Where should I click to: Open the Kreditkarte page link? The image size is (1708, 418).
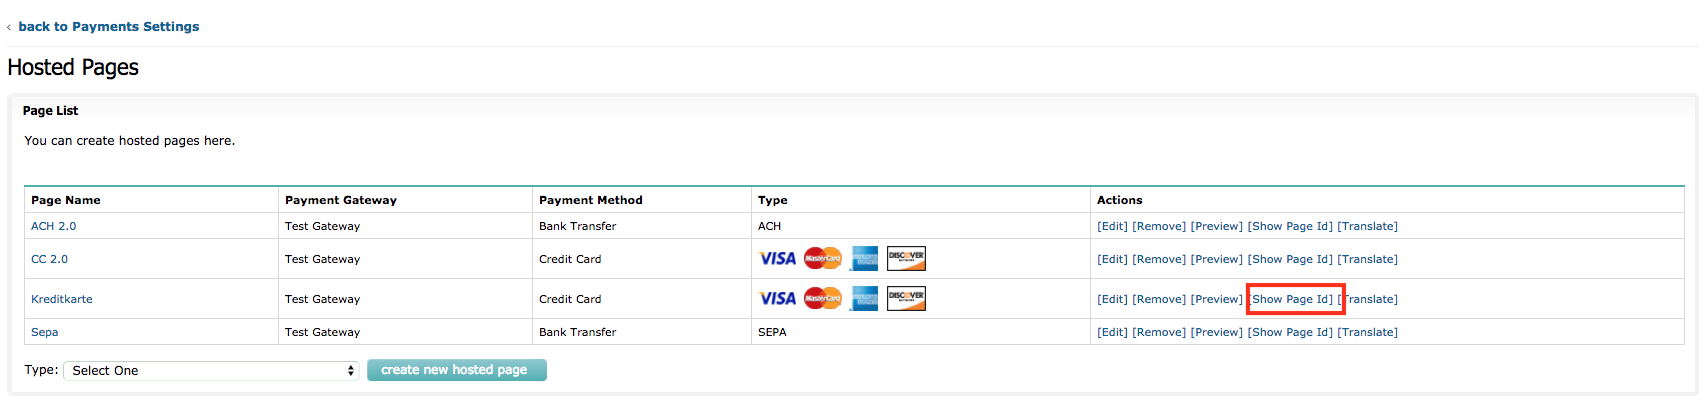[x=61, y=299]
